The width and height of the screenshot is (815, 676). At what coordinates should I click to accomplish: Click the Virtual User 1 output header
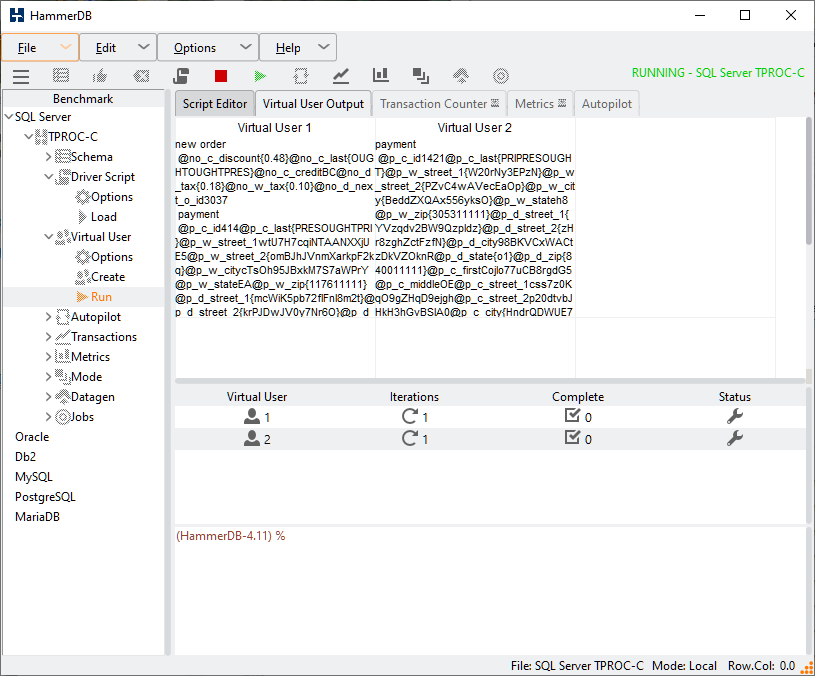point(274,128)
